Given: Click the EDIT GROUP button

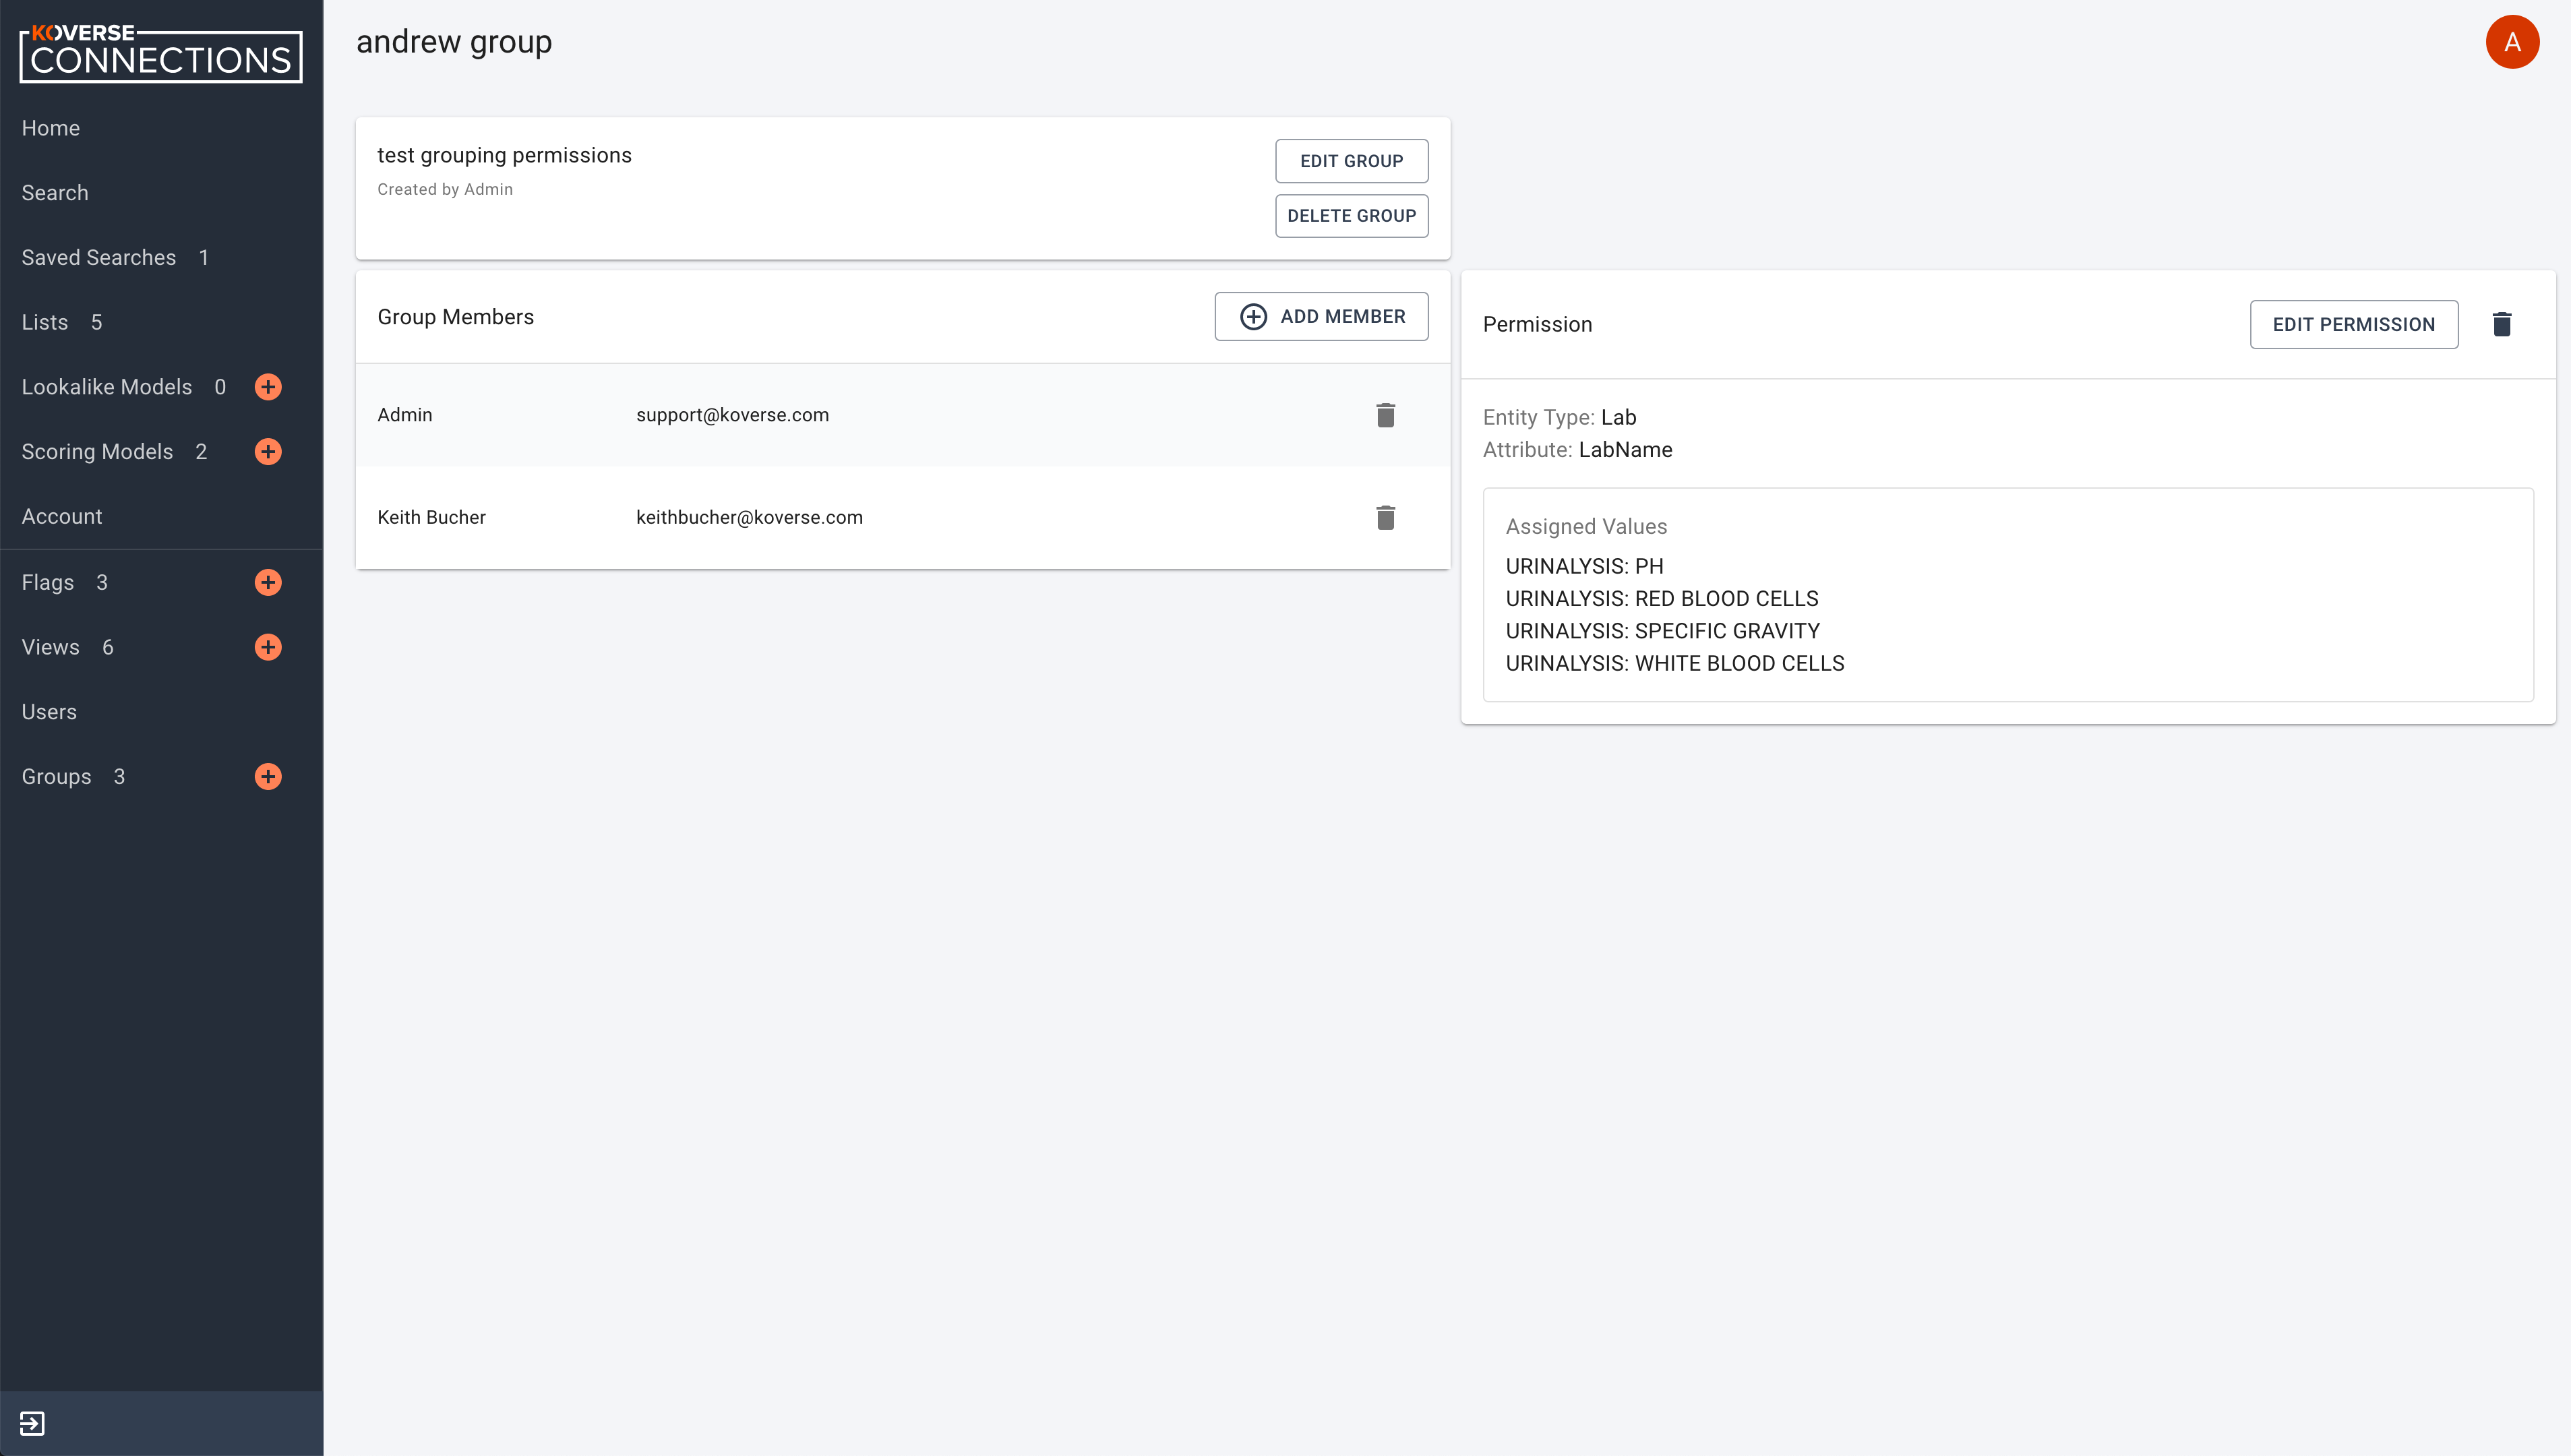Looking at the screenshot, I should 1351,161.
